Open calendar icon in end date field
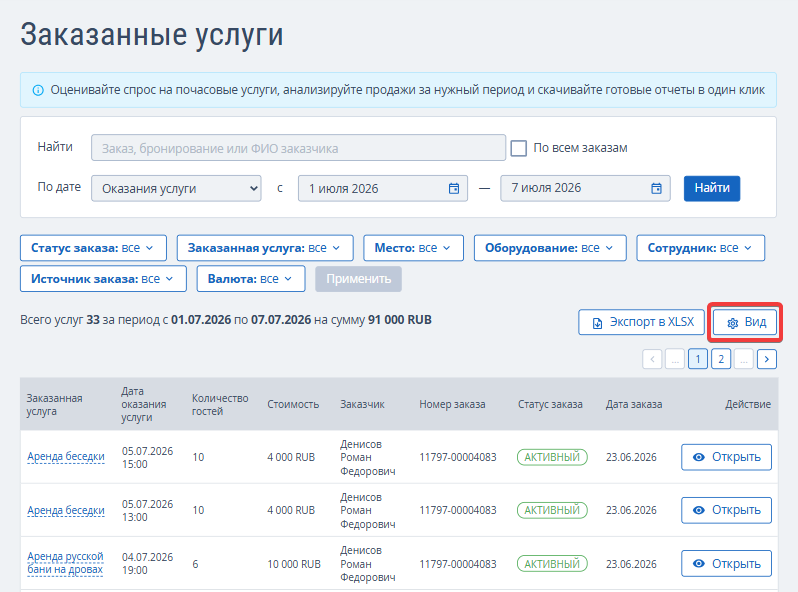The image size is (798, 592). coord(657,188)
